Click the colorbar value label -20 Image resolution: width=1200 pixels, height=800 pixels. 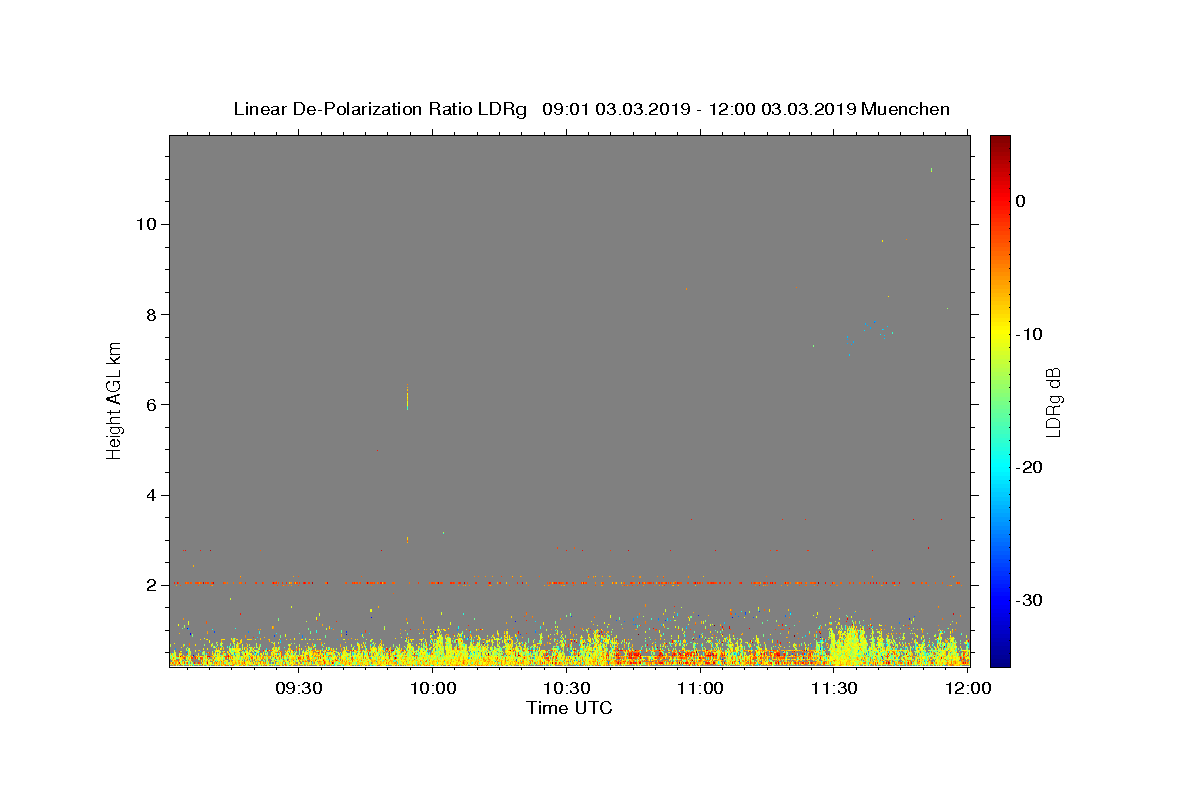pos(1030,467)
